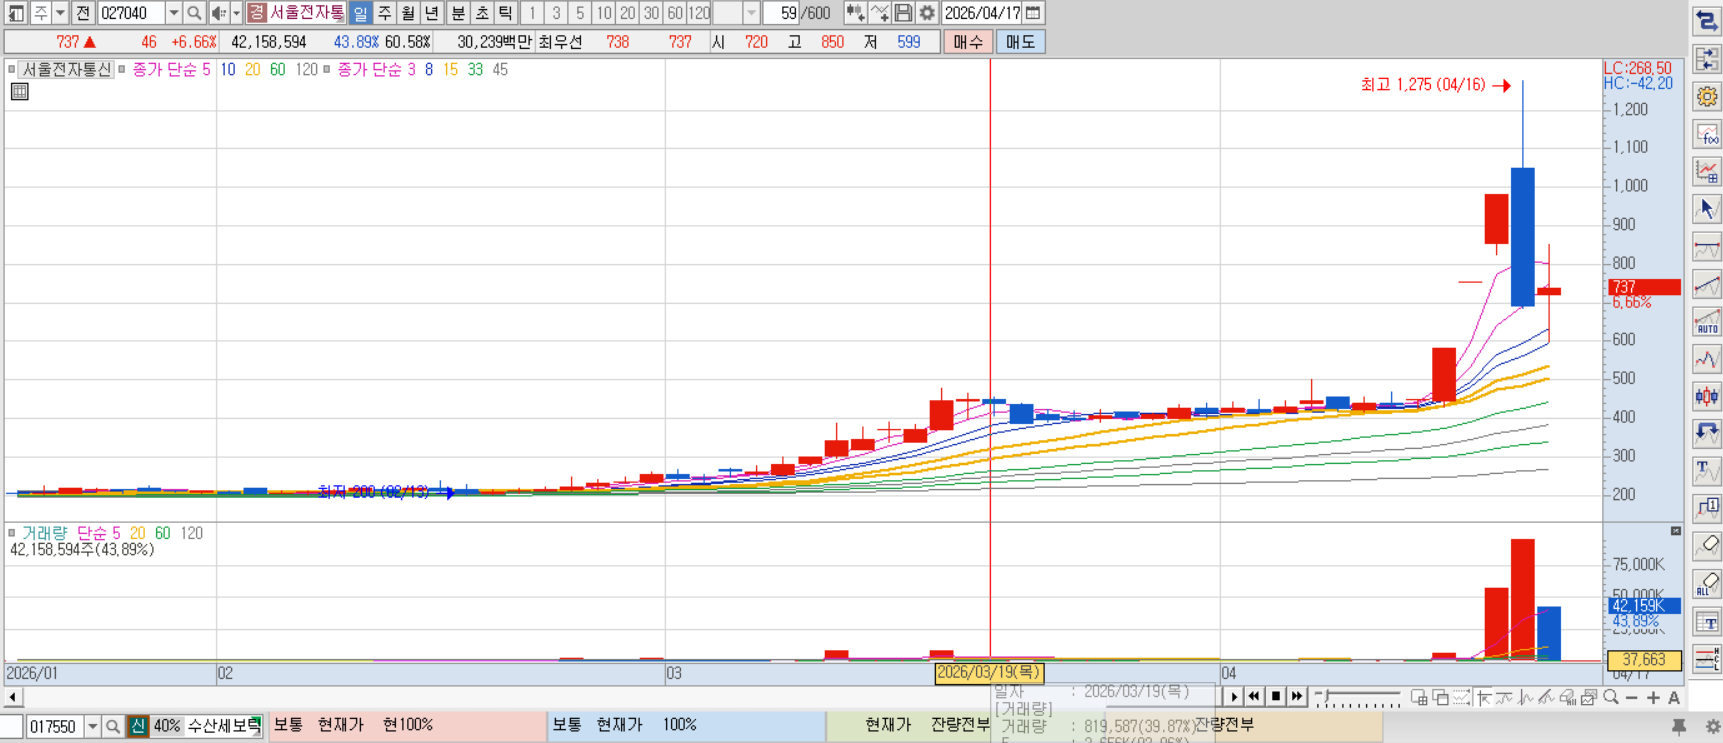Click the 전 button next to code field
Image resolution: width=1723 pixels, height=743 pixels.
(x=83, y=13)
